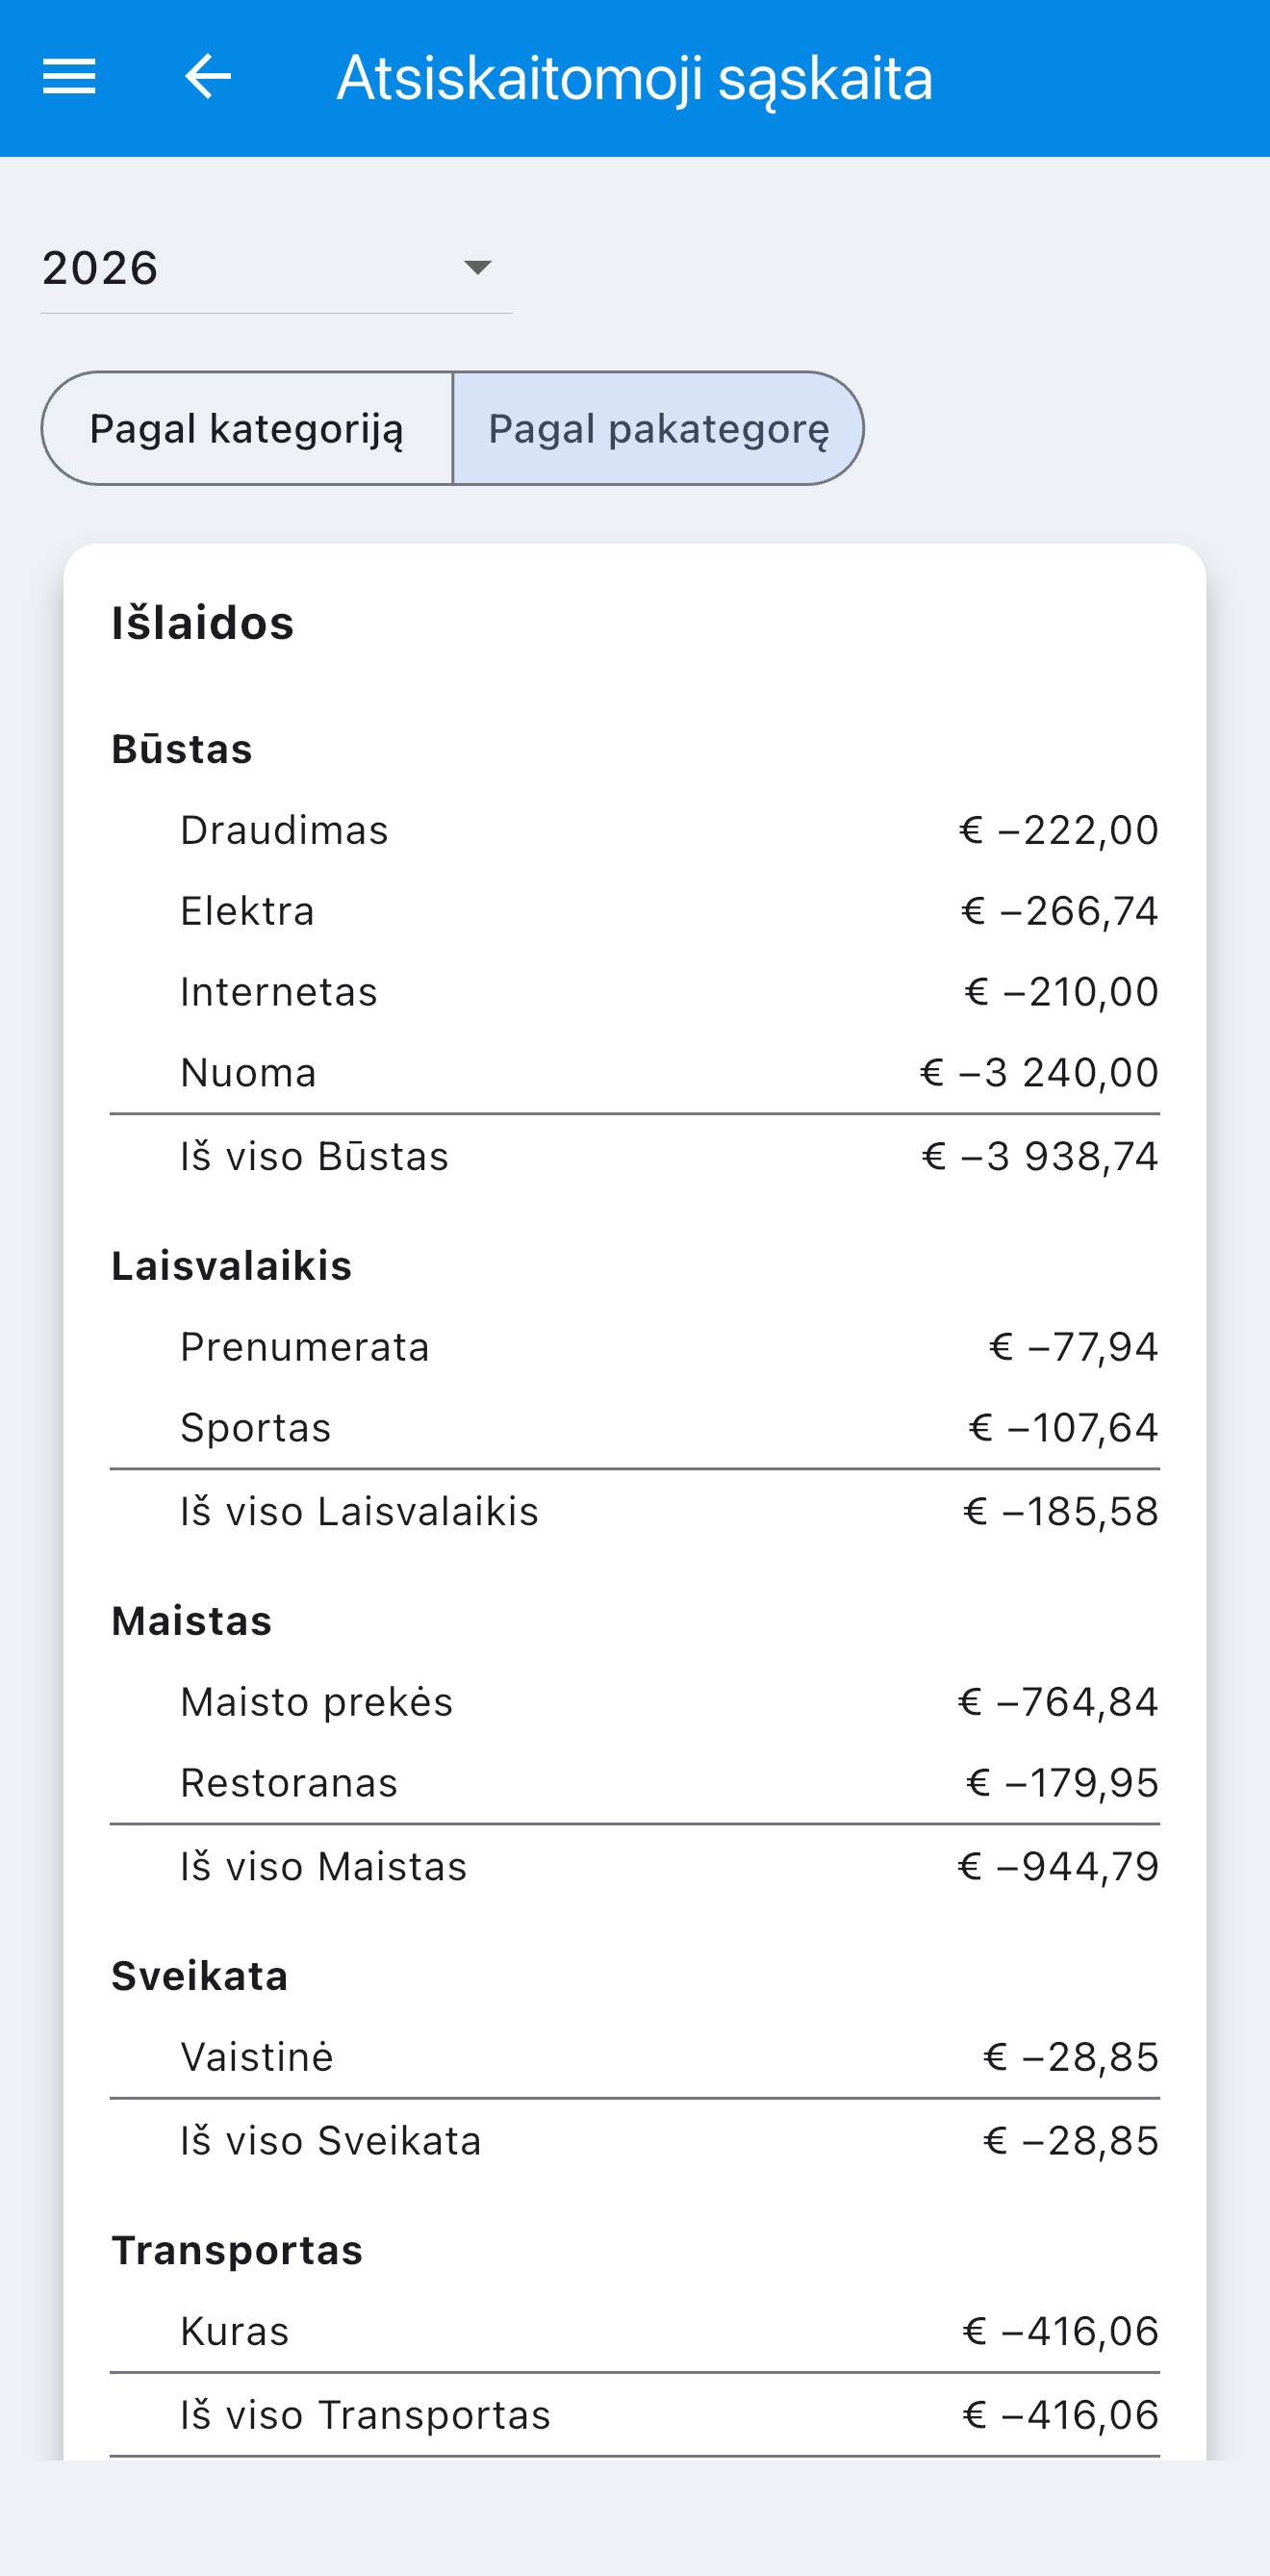Select the Sportas expense row

[x=635, y=1428]
